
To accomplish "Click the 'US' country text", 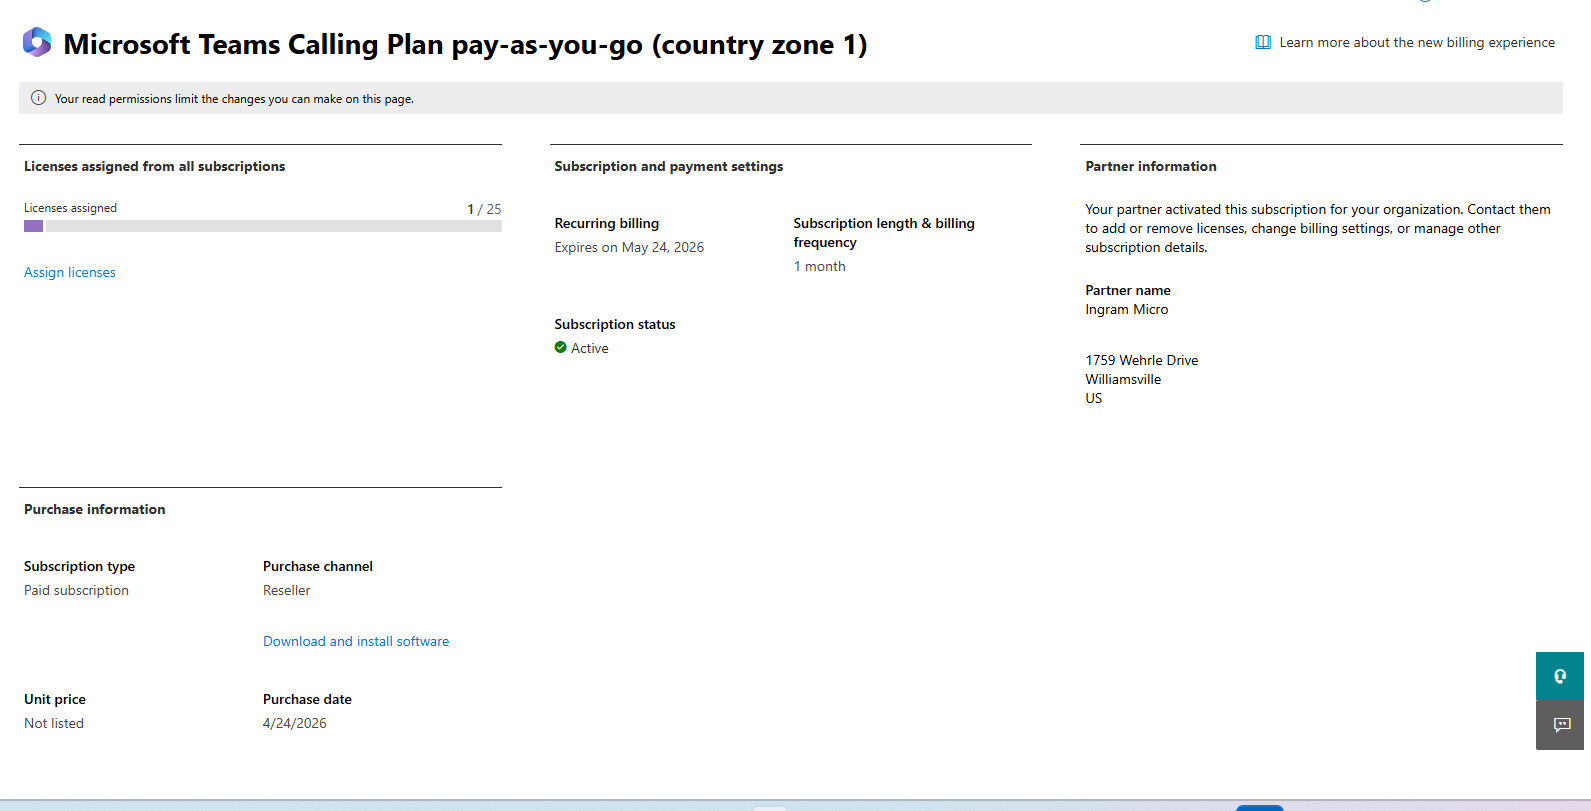I will 1094,398.
